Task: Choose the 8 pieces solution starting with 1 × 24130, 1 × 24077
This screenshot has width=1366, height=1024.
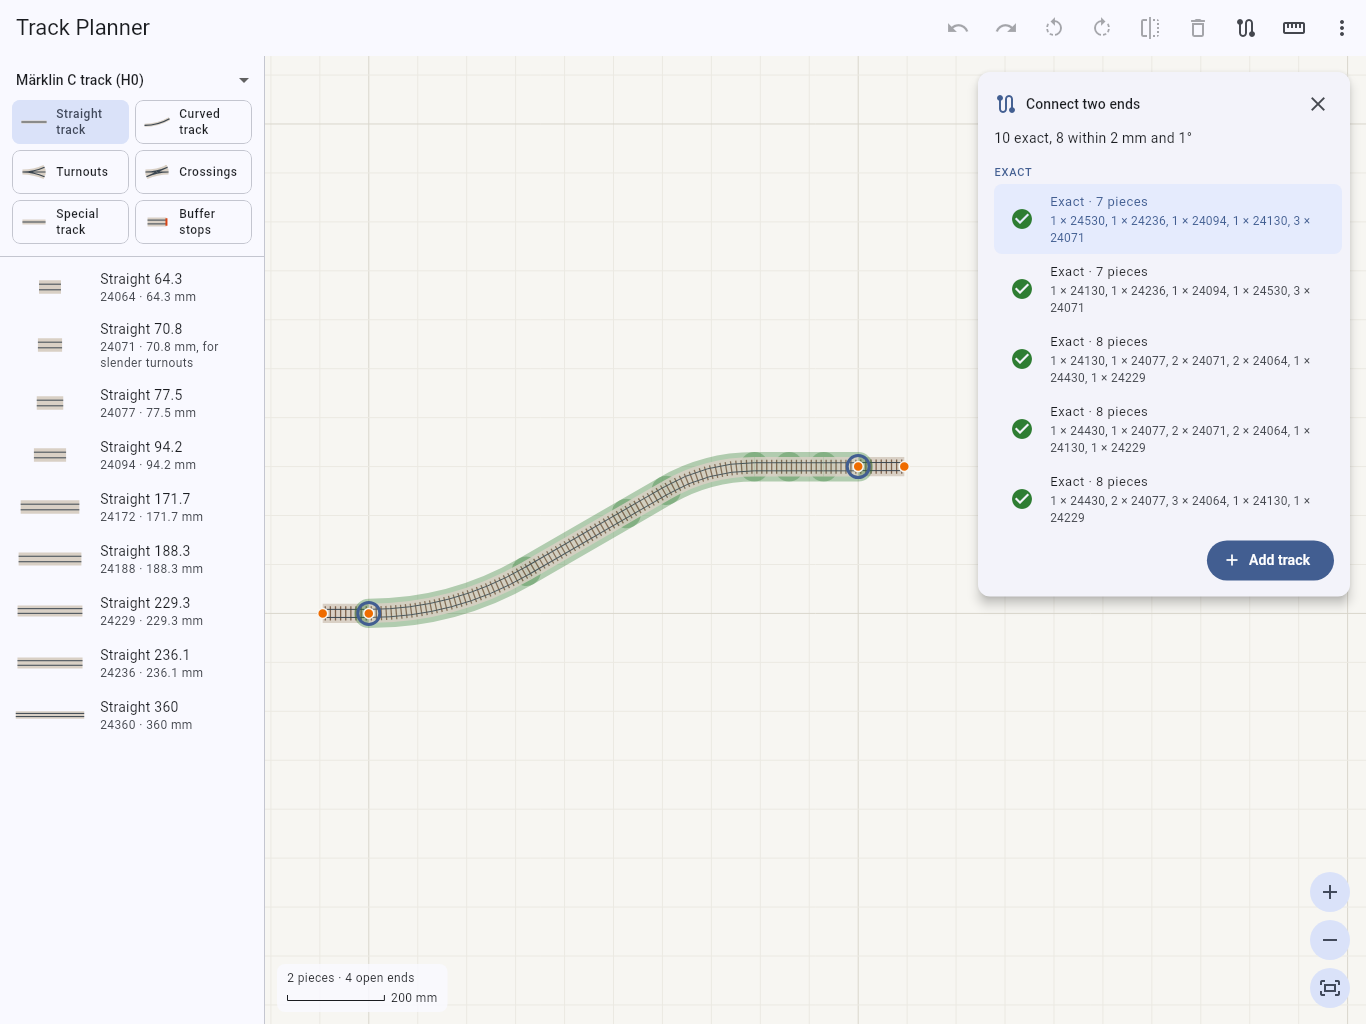Action: click(1168, 359)
